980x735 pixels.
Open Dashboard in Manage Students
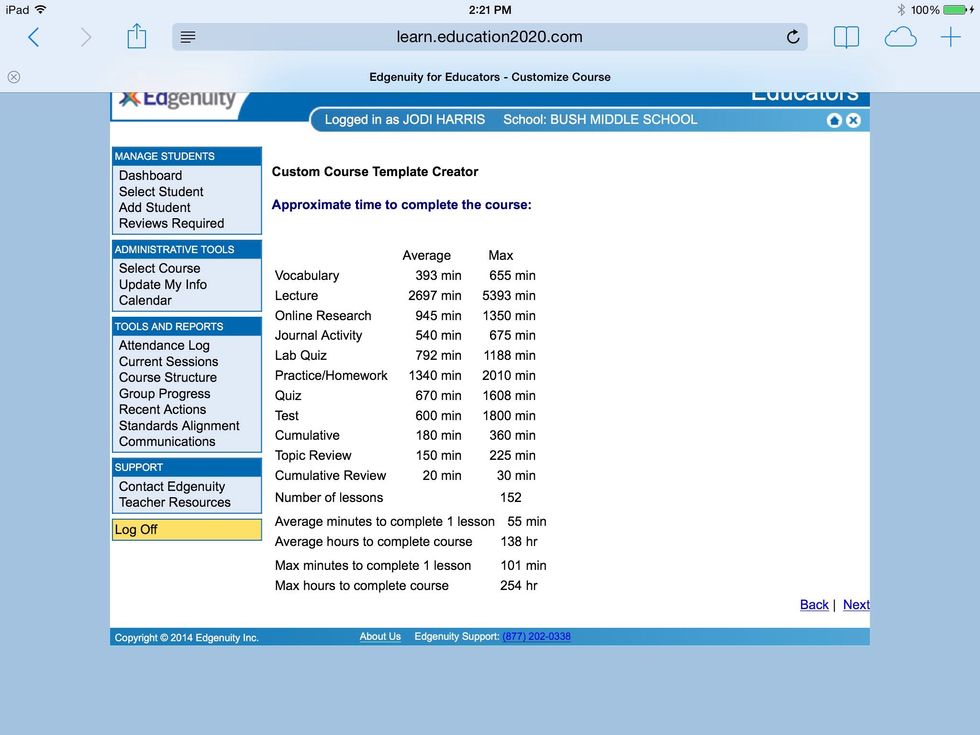click(150, 176)
